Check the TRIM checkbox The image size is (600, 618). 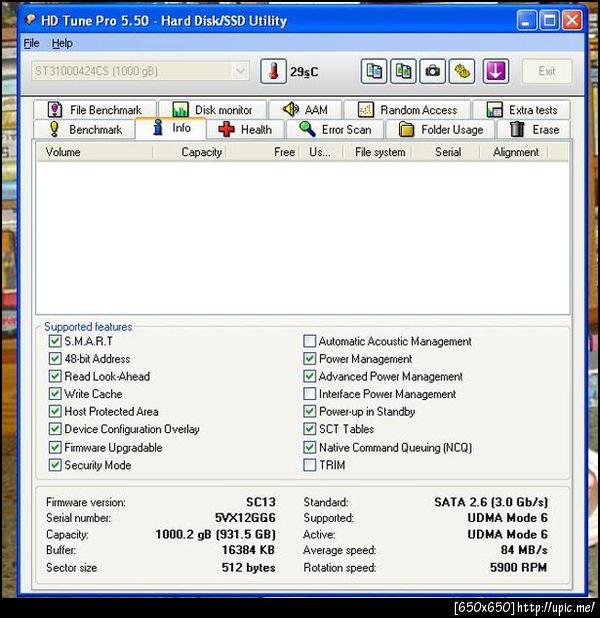click(x=309, y=465)
